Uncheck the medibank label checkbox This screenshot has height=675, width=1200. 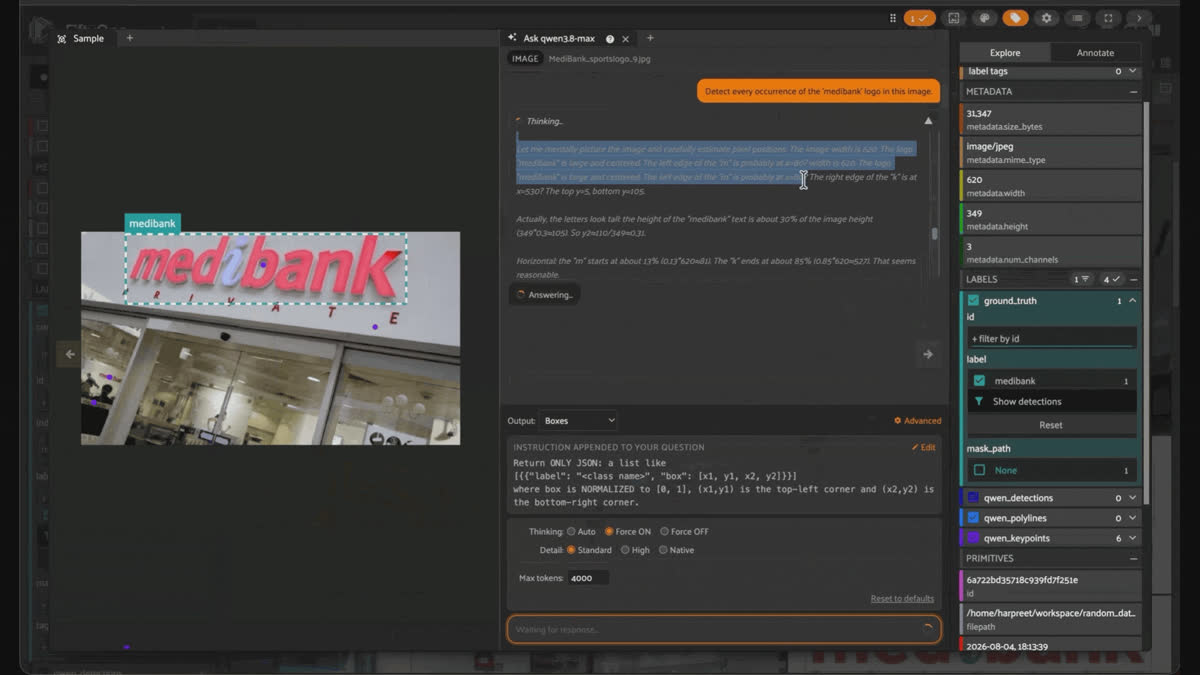979,381
